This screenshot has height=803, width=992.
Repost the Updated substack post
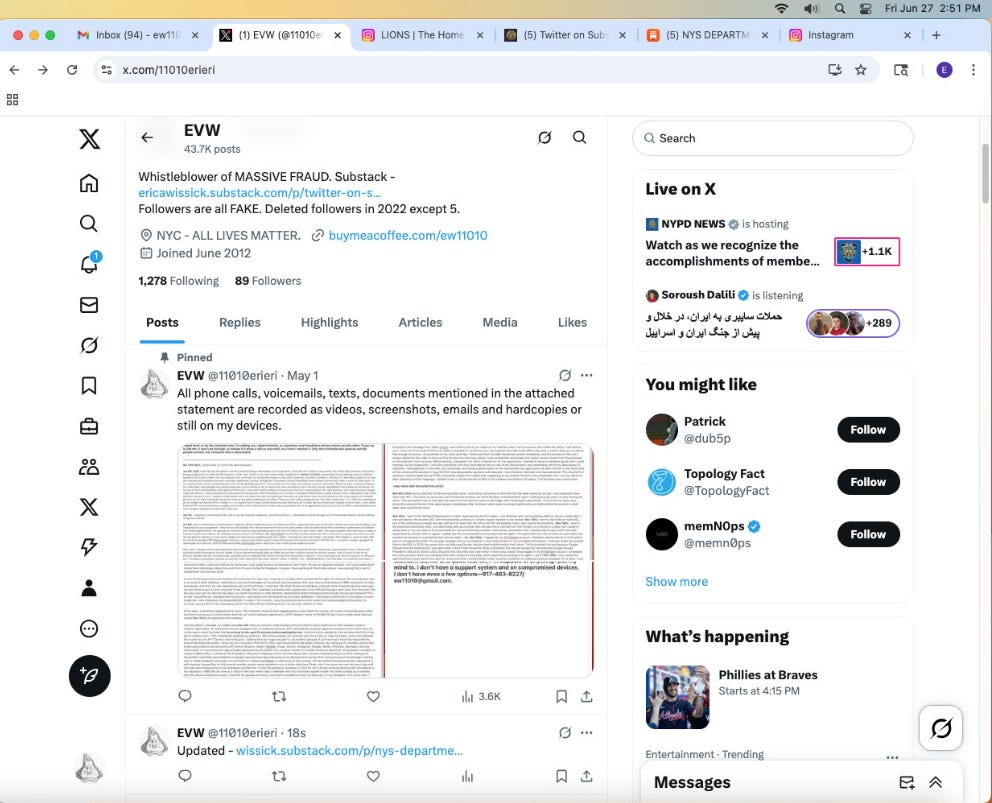click(279, 776)
